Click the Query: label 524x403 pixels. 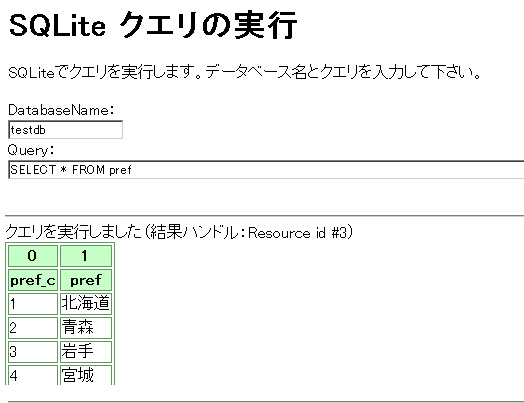tap(31, 150)
